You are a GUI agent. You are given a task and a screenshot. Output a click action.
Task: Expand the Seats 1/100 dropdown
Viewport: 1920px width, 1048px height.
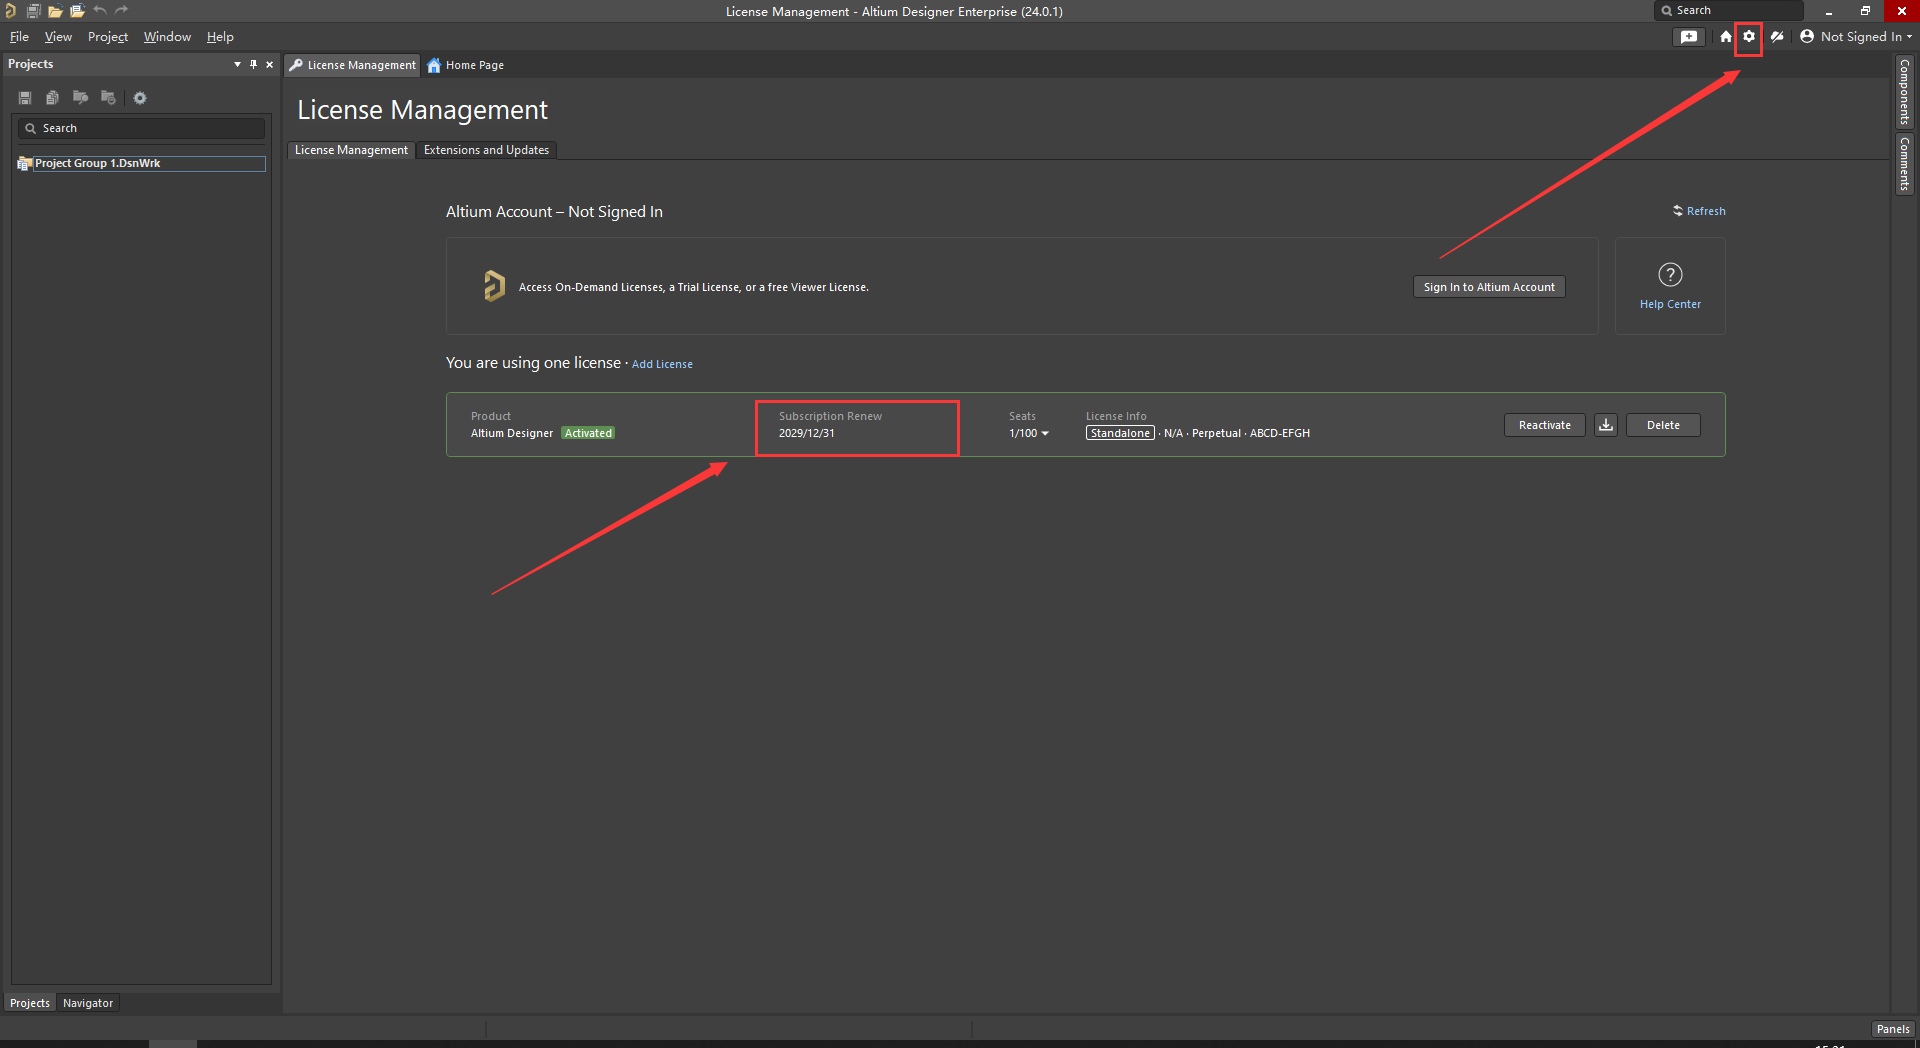[x=1029, y=433]
